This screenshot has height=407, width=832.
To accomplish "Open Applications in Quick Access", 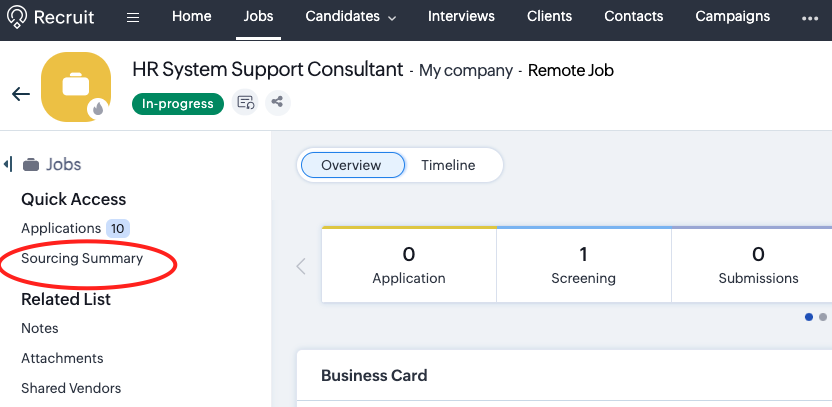I will click(x=61, y=229).
